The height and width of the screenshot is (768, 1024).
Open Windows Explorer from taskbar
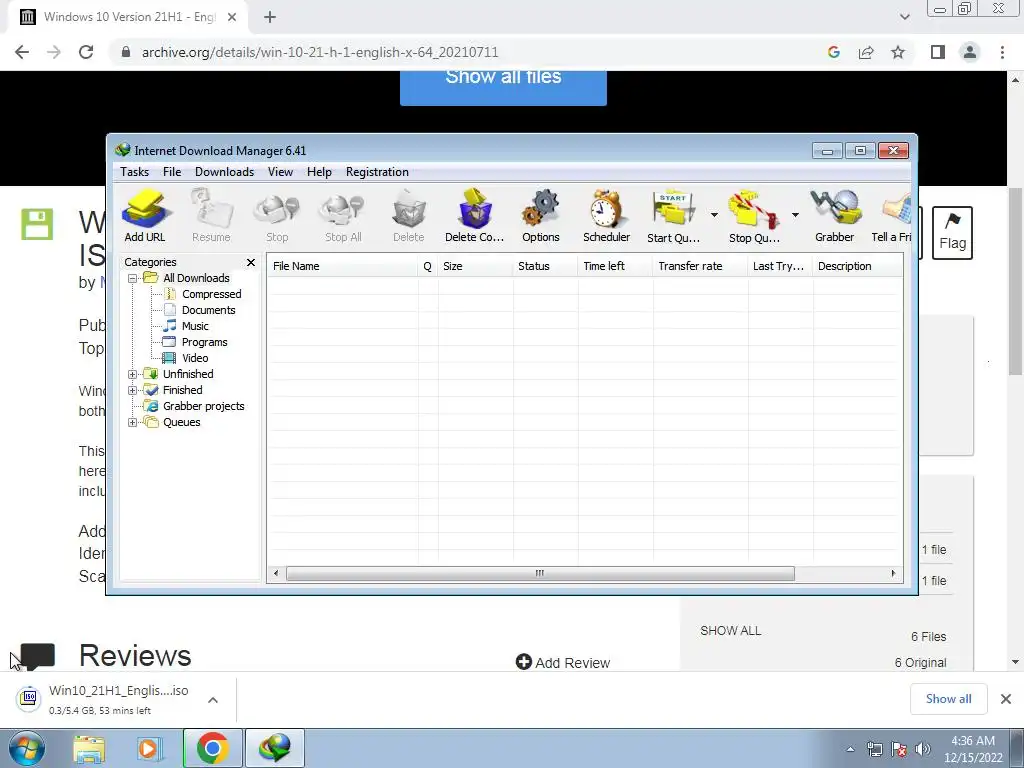pyautogui.click(x=89, y=748)
